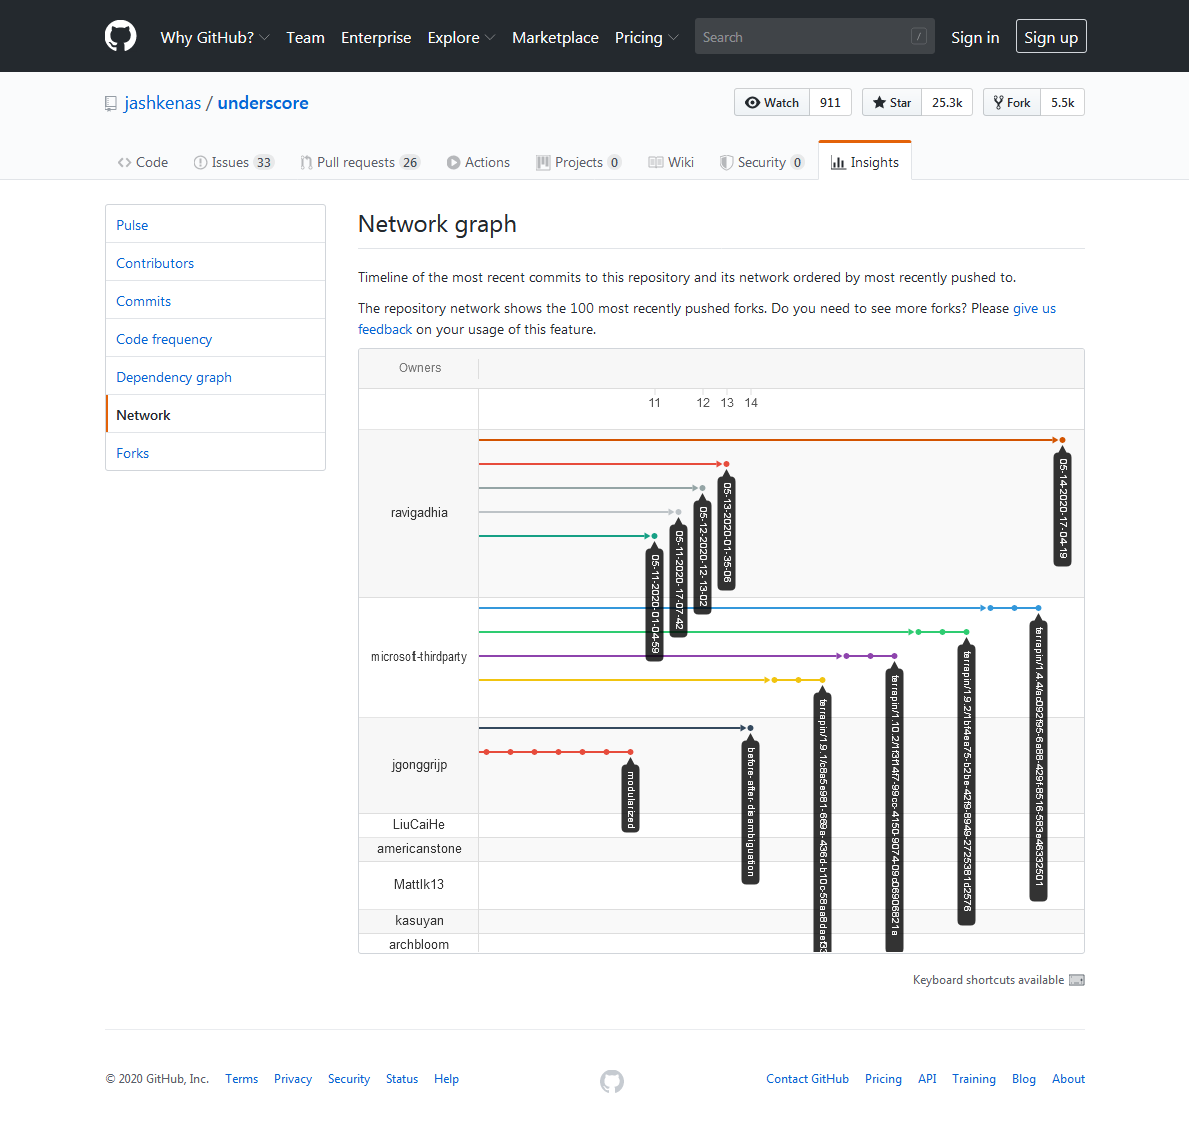
Task: Expand the Pricing dropdown in header
Action: (x=646, y=37)
